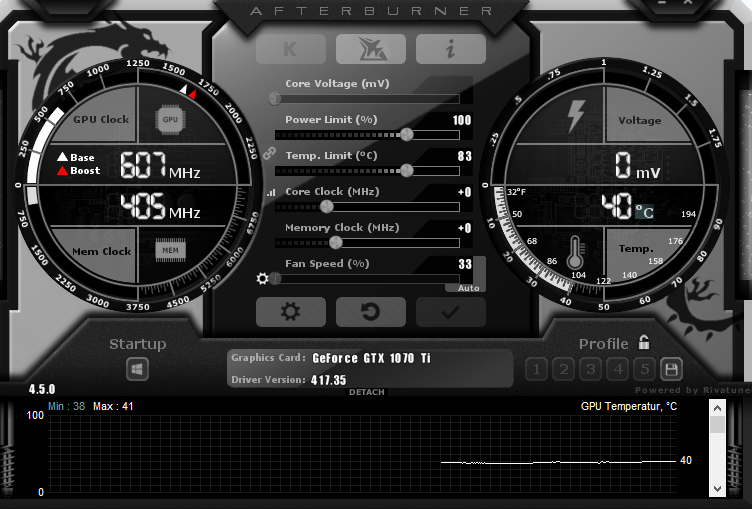Click the Fan Speed slider handle
This screenshot has width=752, height=509.
(275, 279)
